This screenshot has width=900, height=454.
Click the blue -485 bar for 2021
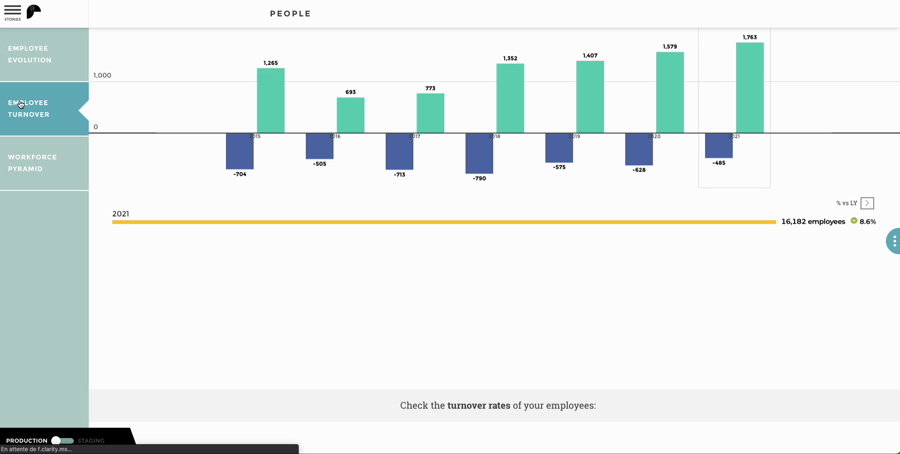[x=719, y=146]
